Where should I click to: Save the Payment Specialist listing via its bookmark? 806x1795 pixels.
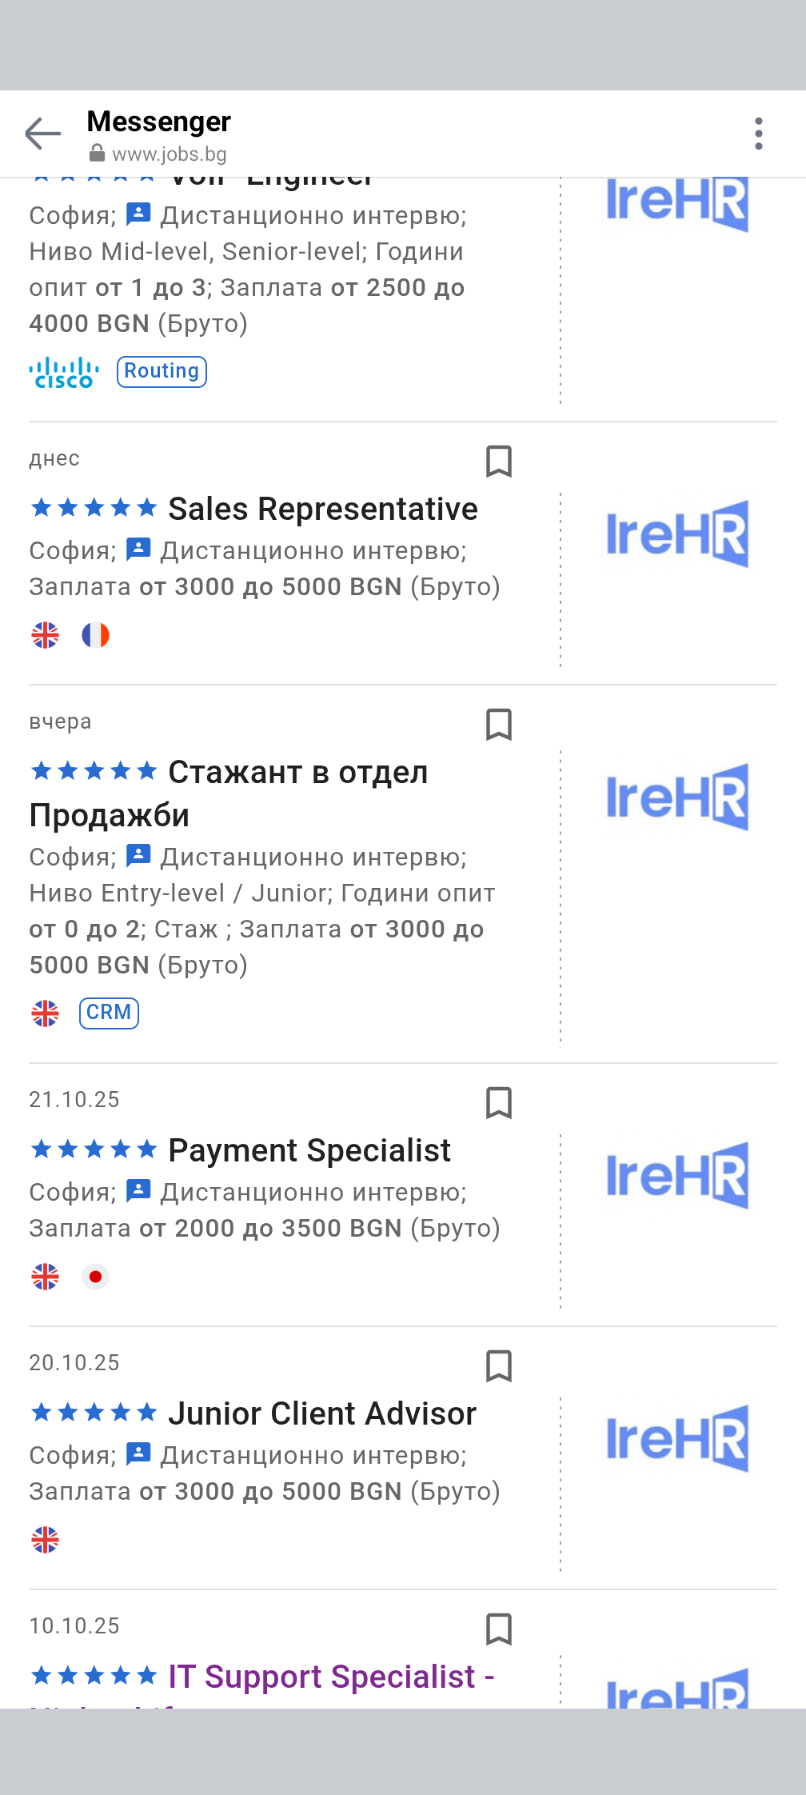click(498, 1102)
